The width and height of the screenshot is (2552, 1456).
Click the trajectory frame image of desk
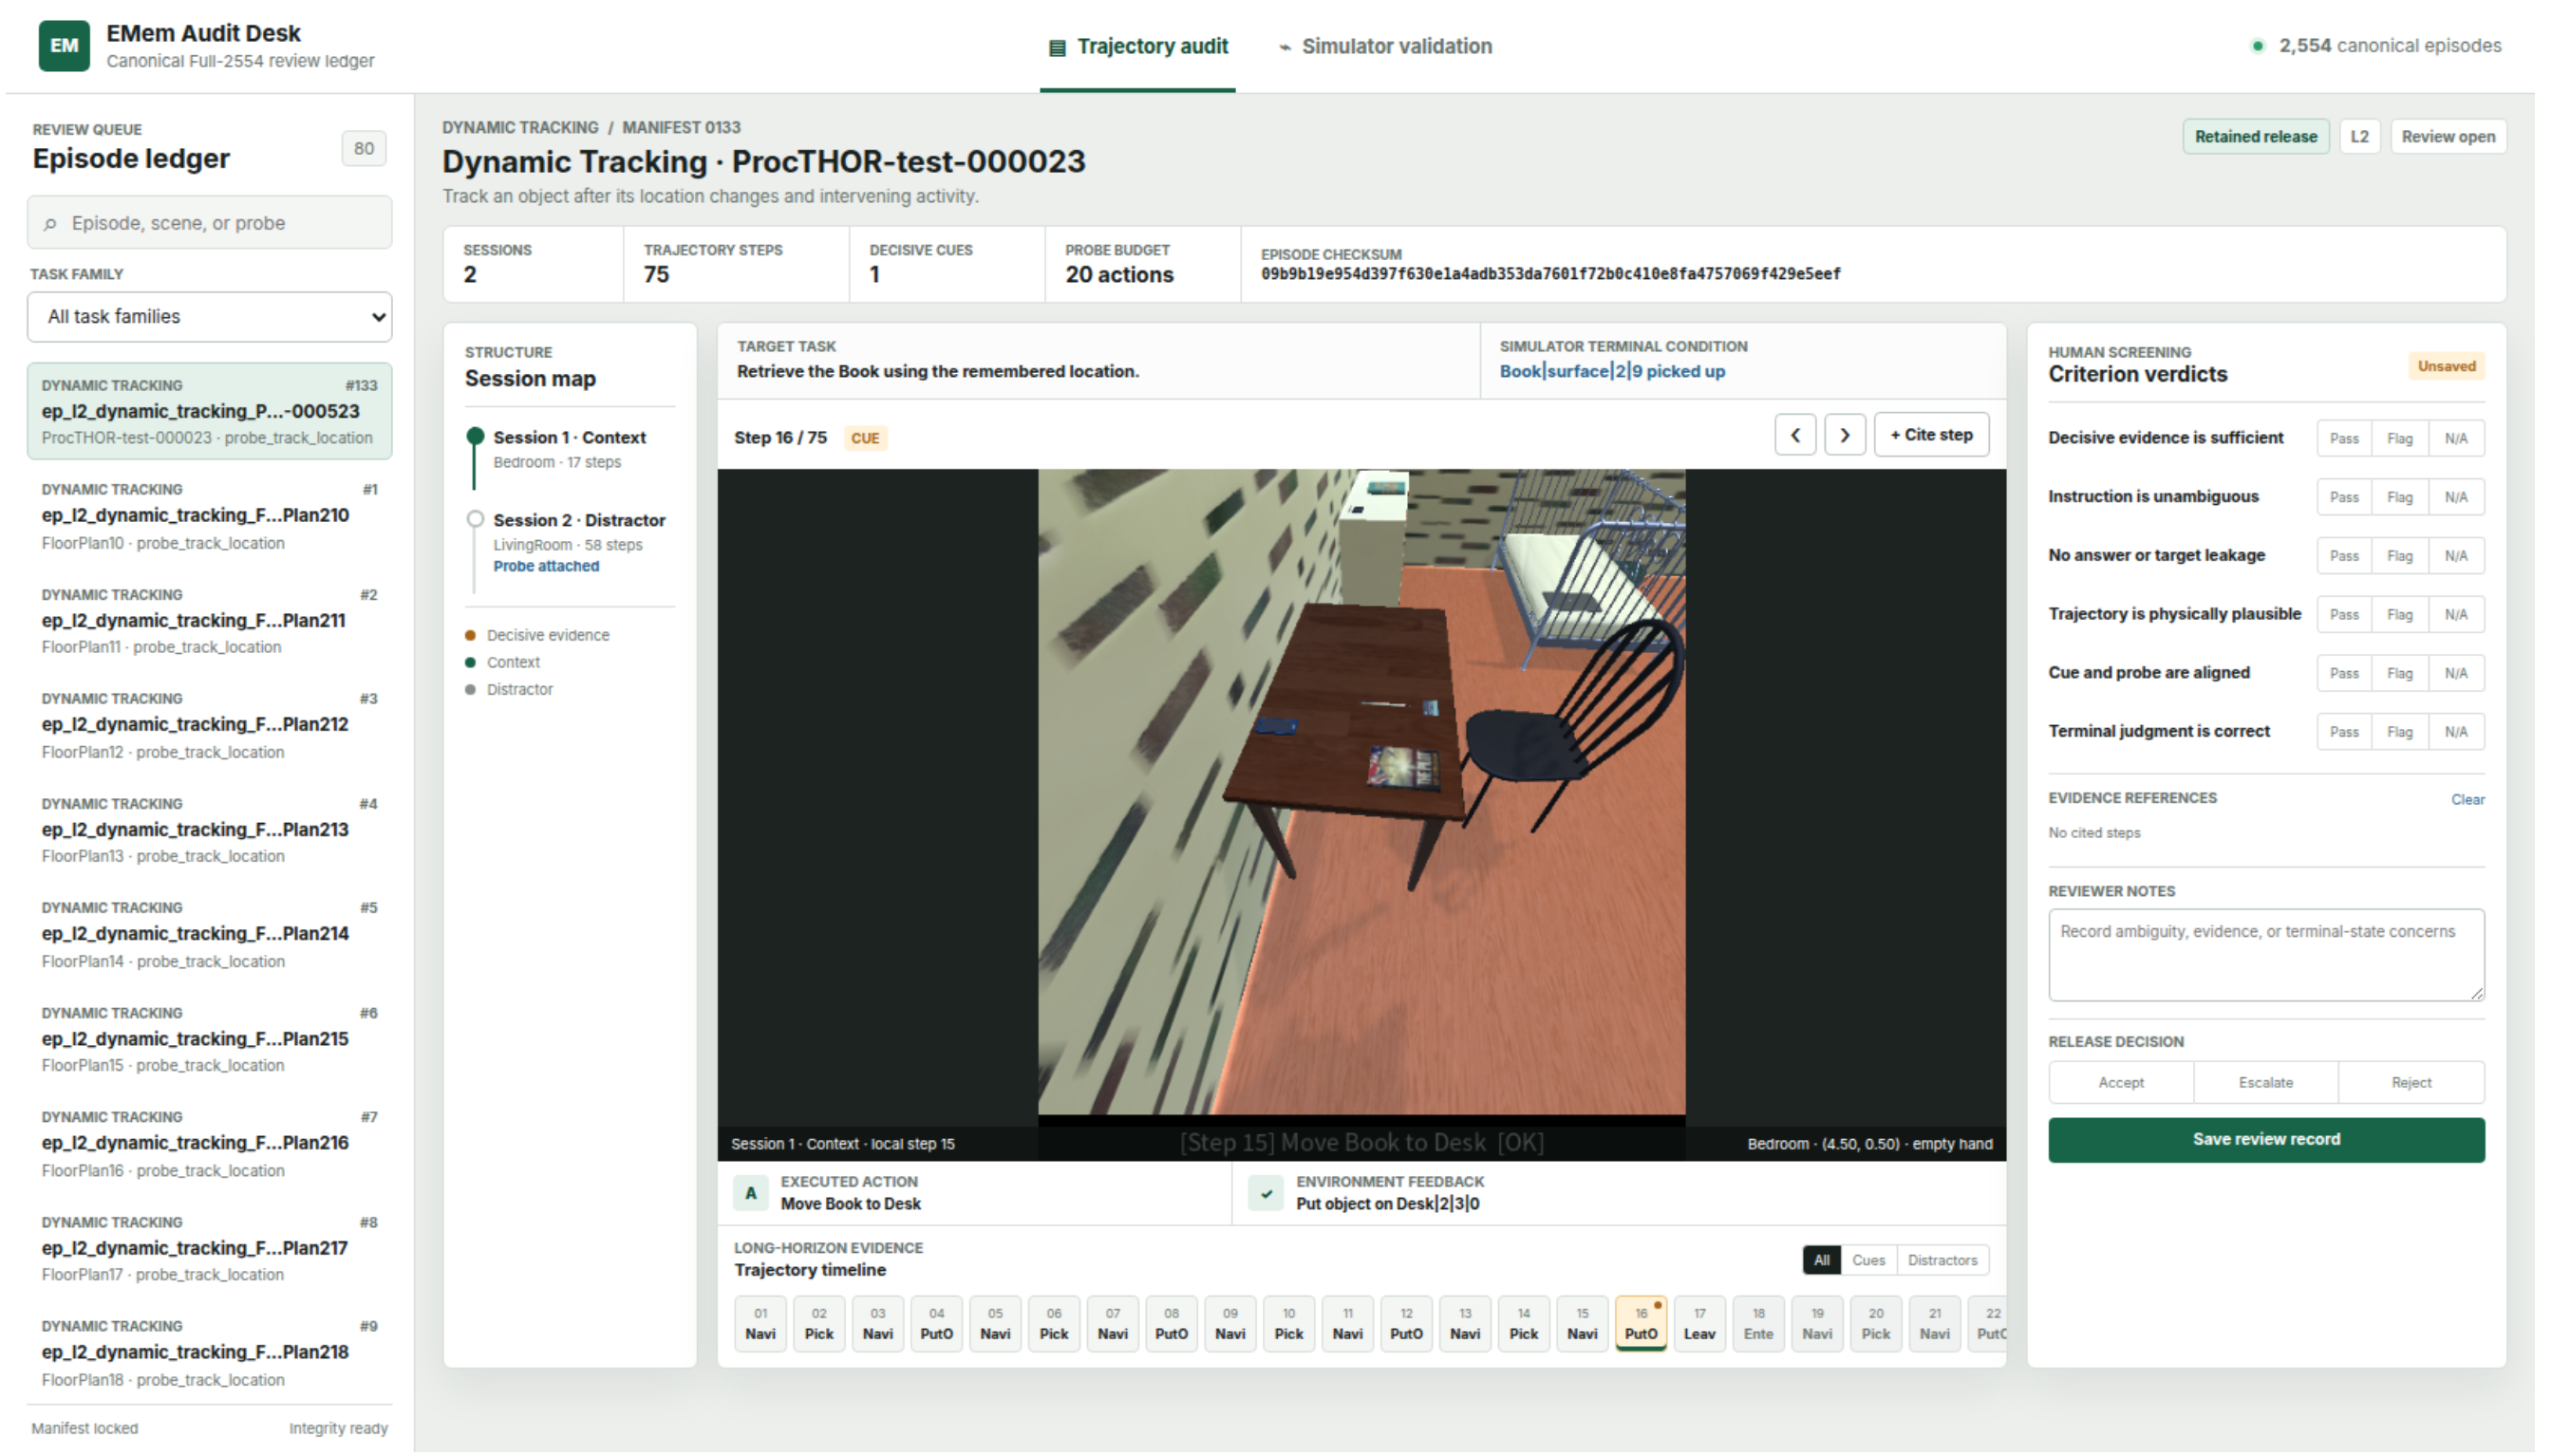[x=1361, y=792]
